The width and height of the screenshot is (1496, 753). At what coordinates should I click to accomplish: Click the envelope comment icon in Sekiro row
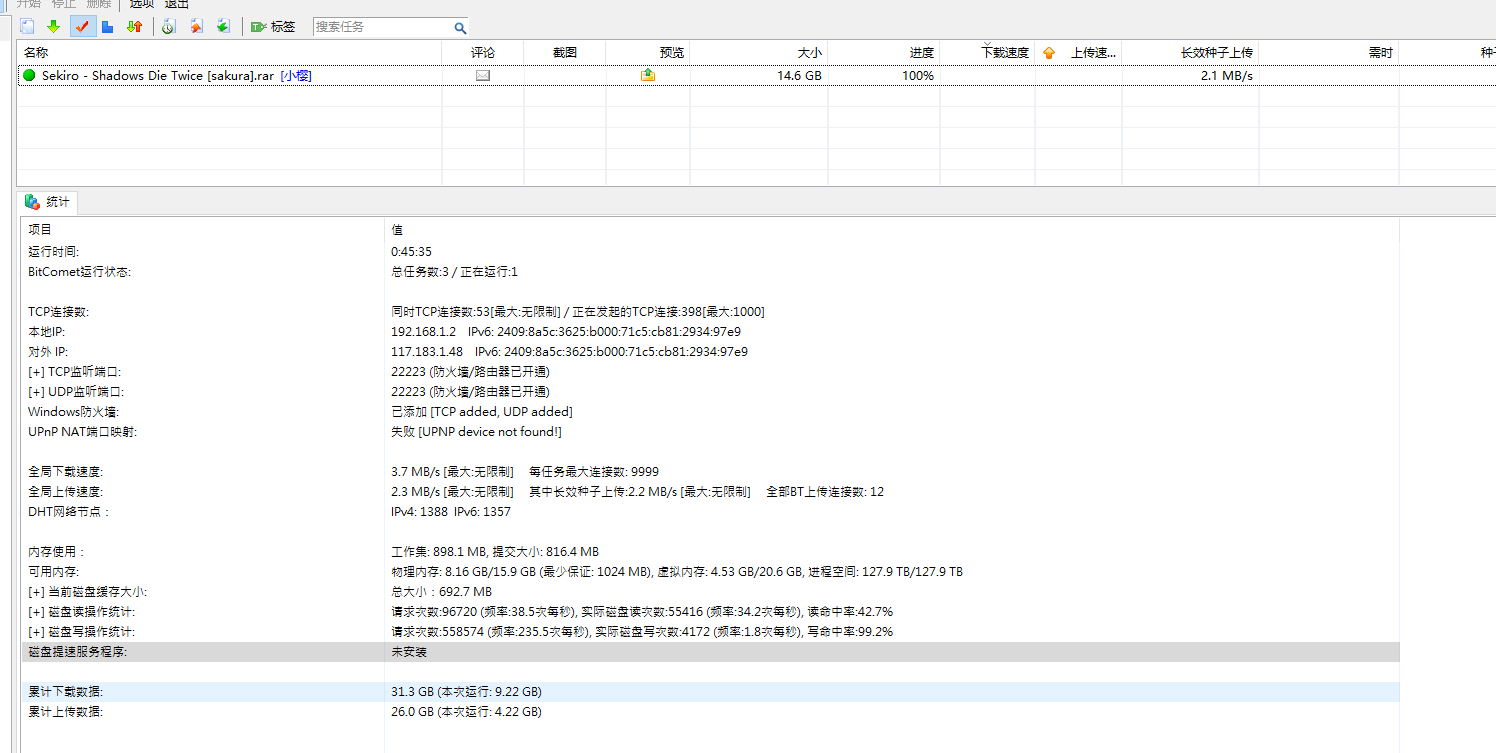coord(483,76)
